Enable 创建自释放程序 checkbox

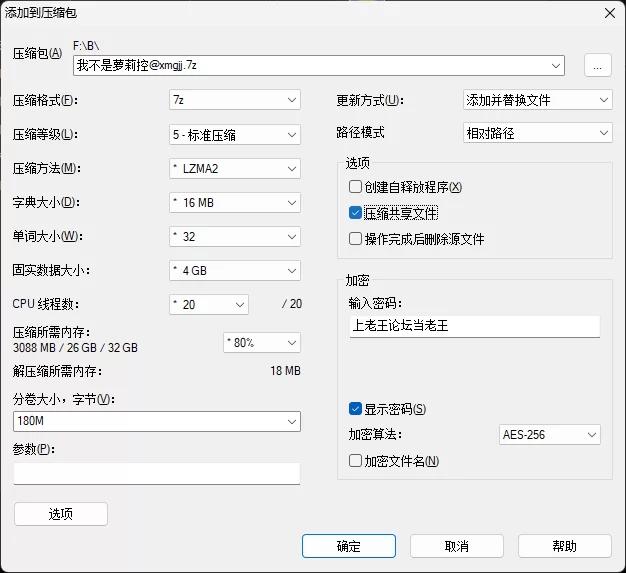[355, 186]
